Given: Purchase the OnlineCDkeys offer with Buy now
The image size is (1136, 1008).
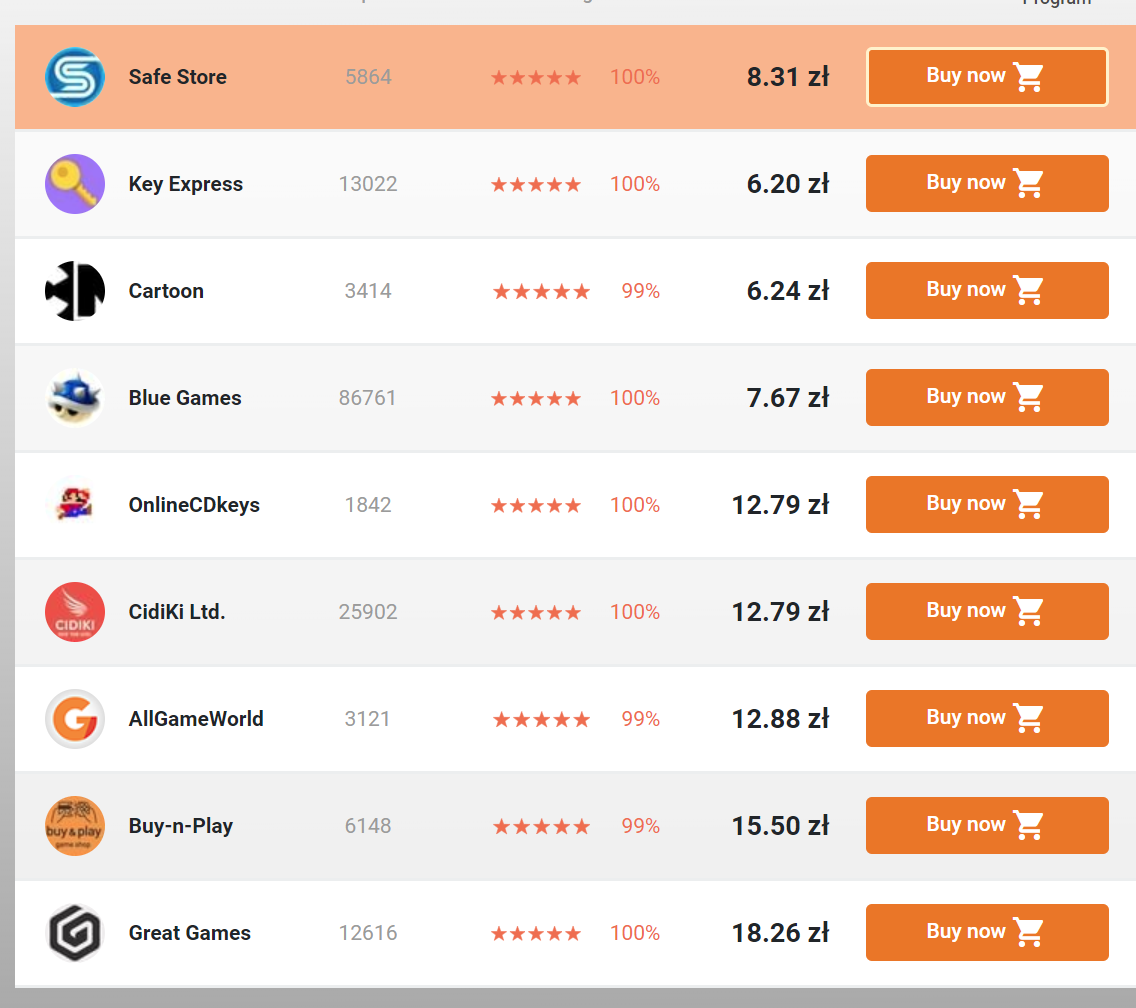Looking at the screenshot, I should point(987,504).
